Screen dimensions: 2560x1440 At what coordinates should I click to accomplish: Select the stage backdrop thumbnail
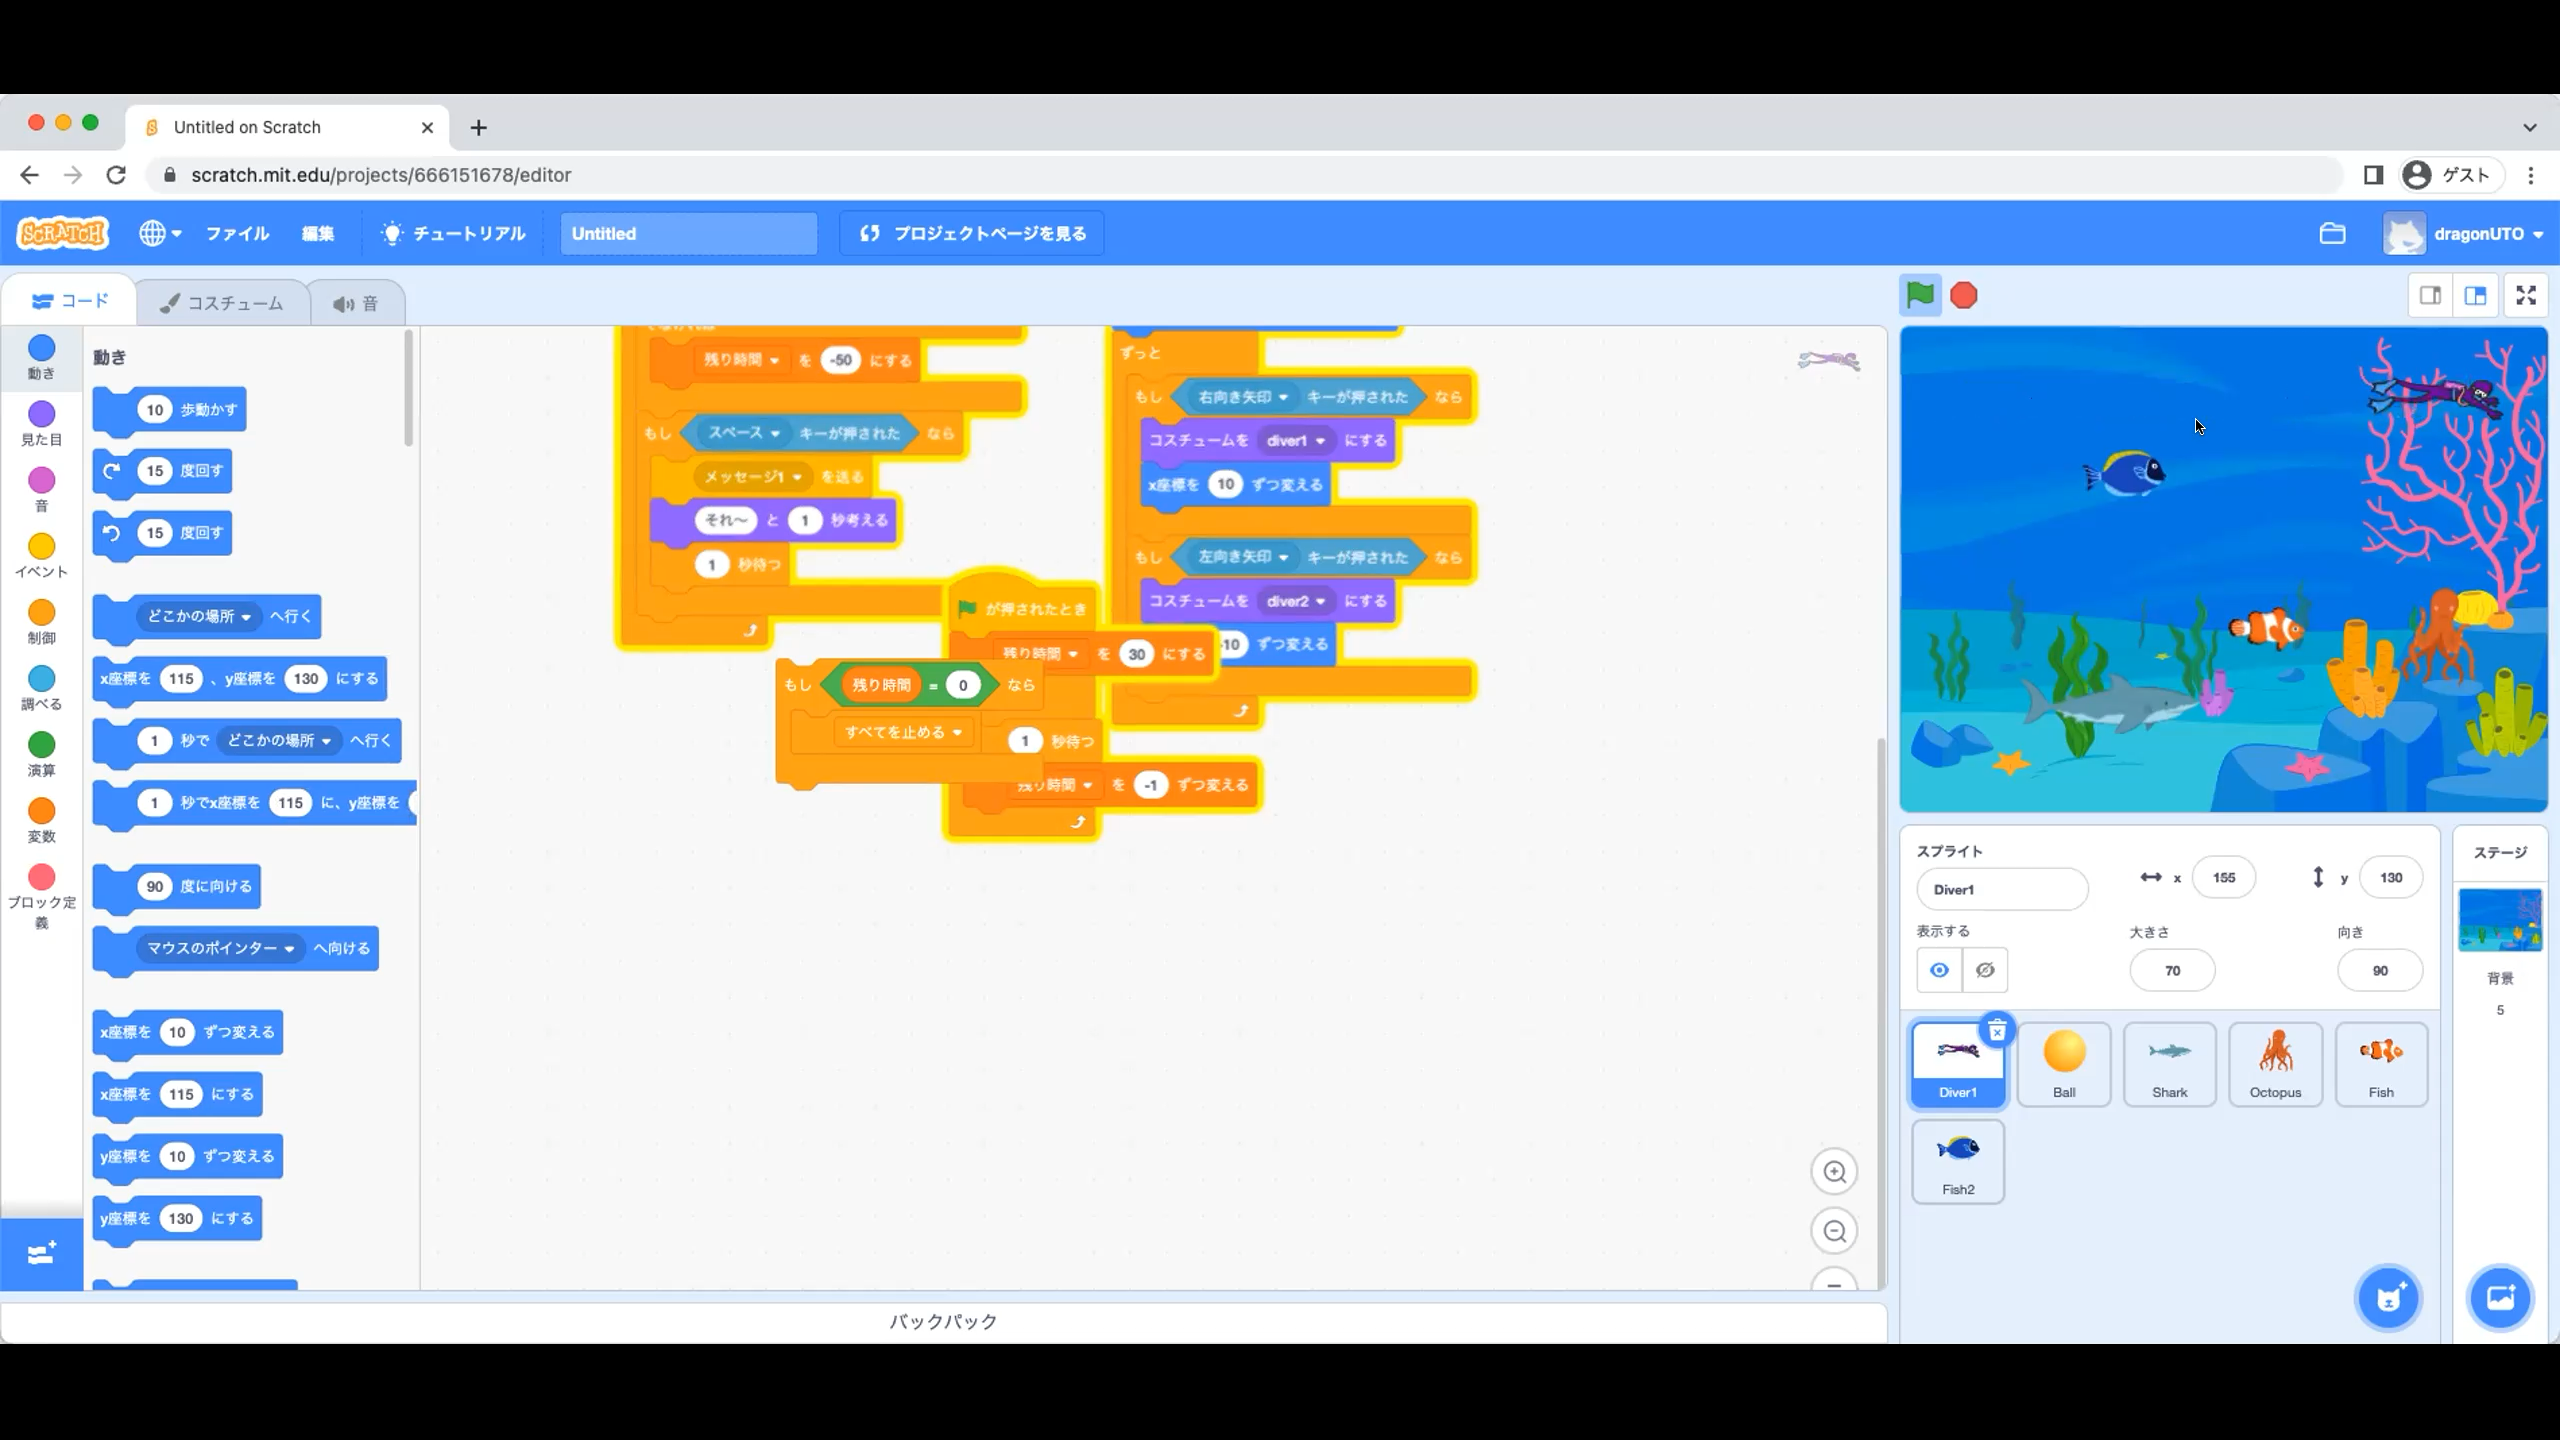[2500, 919]
